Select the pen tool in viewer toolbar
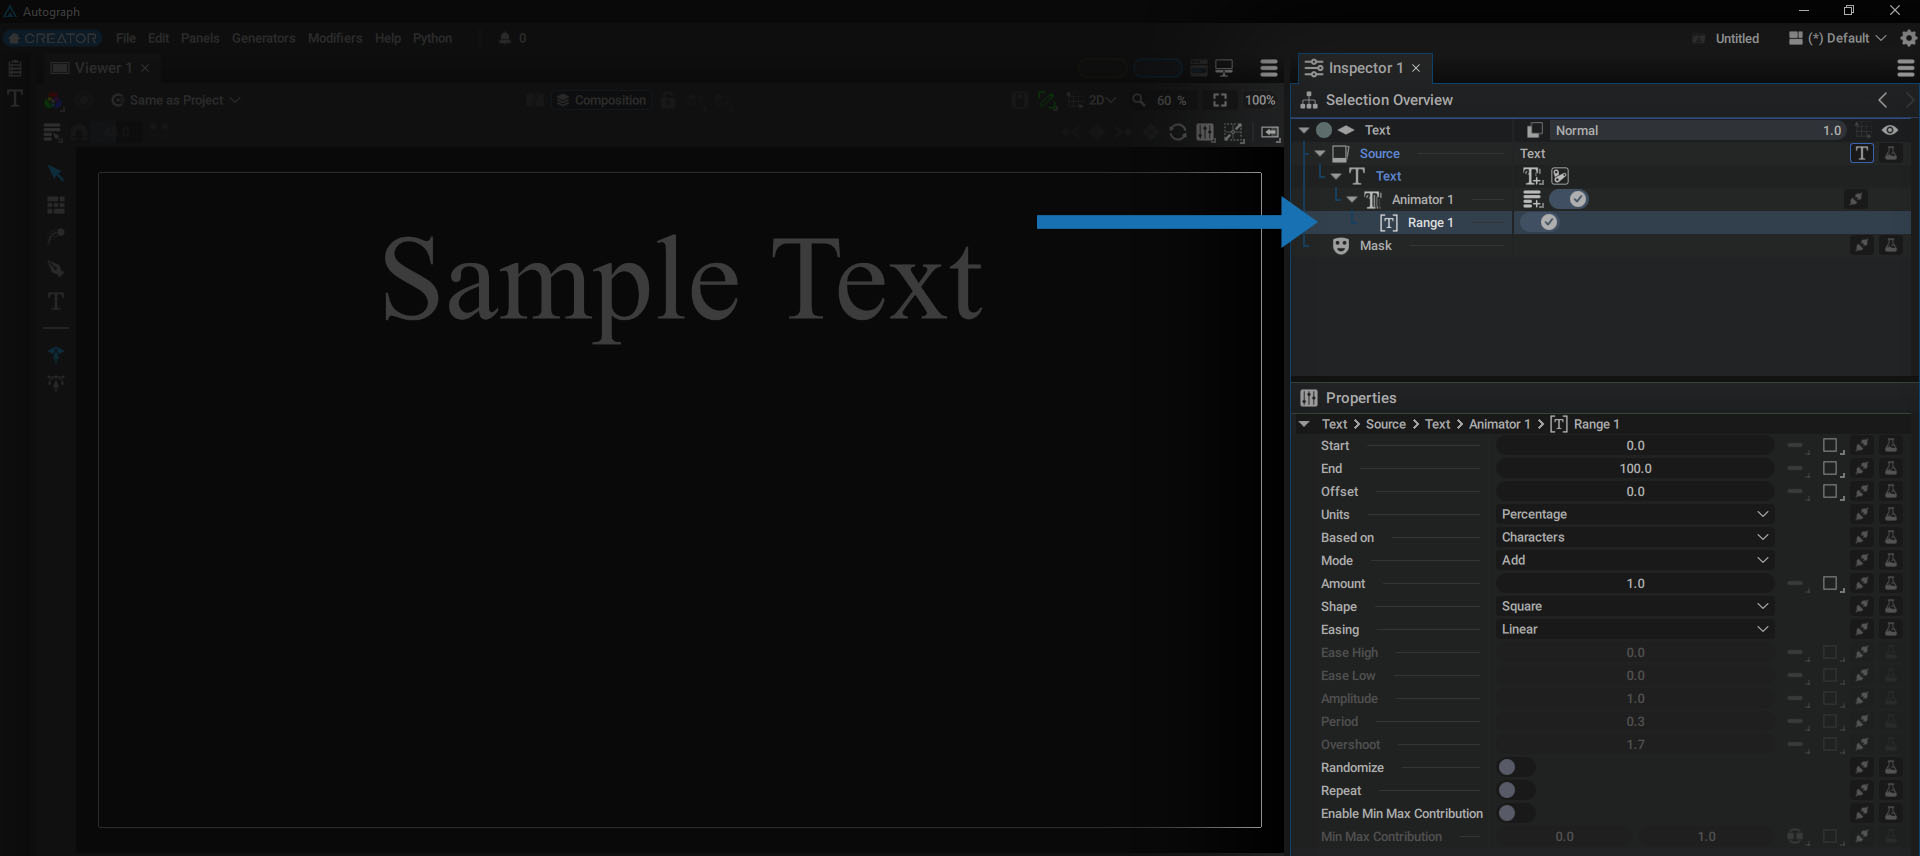The width and height of the screenshot is (1920, 856). click(56, 269)
